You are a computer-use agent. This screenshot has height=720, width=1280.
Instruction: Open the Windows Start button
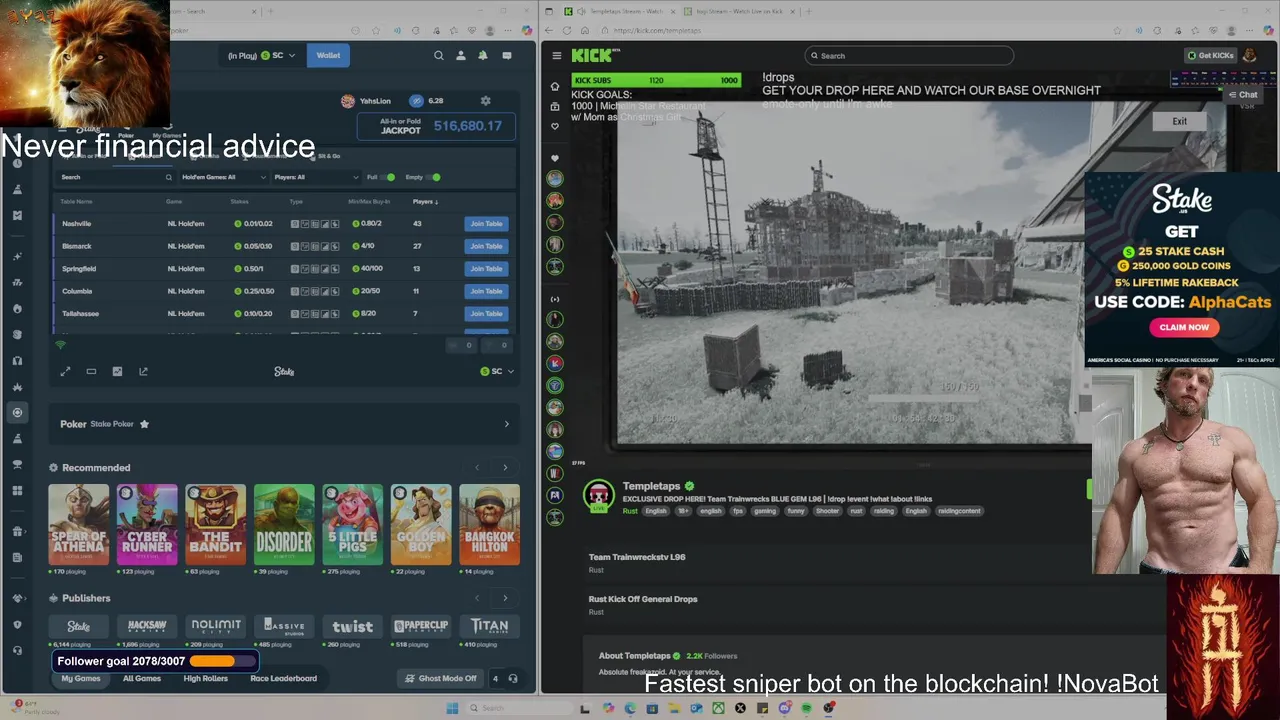point(452,708)
